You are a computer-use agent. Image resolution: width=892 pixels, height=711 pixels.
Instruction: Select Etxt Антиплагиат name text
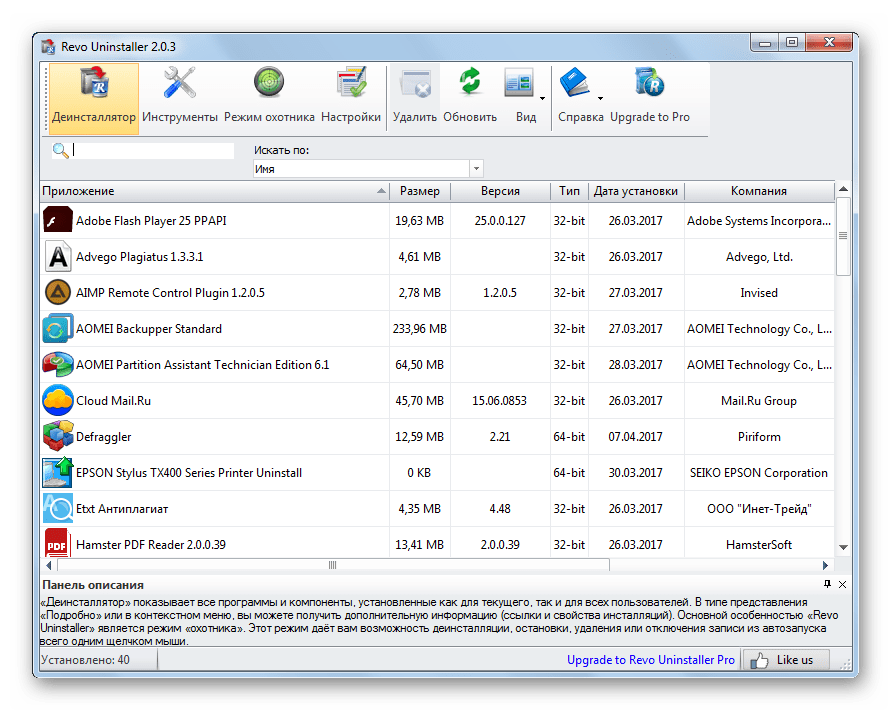click(x=122, y=509)
